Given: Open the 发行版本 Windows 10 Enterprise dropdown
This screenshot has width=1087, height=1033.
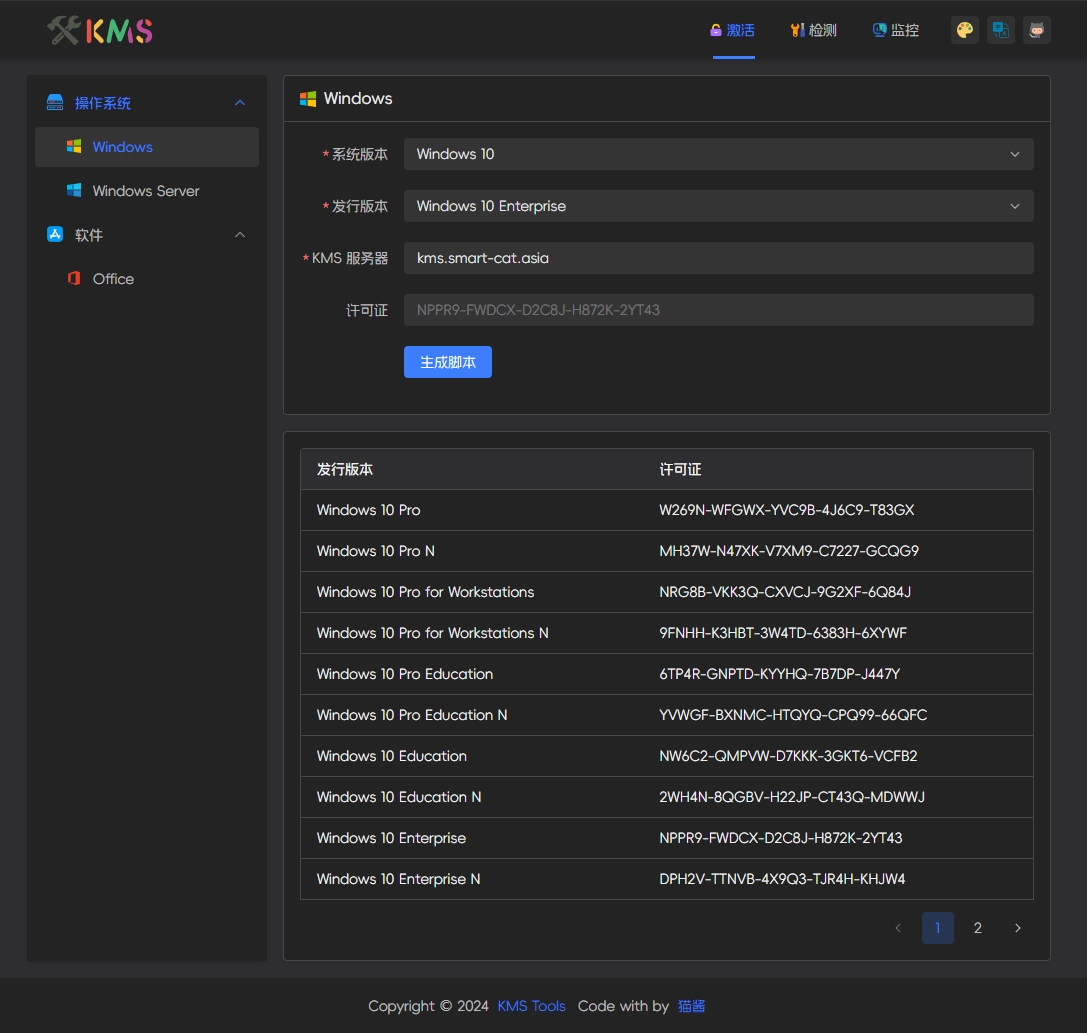Looking at the screenshot, I should [718, 206].
